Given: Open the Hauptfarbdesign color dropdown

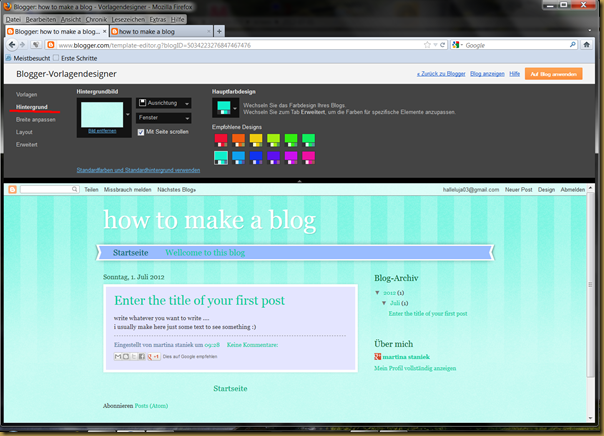Looking at the screenshot, I should [x=226, y=107].
